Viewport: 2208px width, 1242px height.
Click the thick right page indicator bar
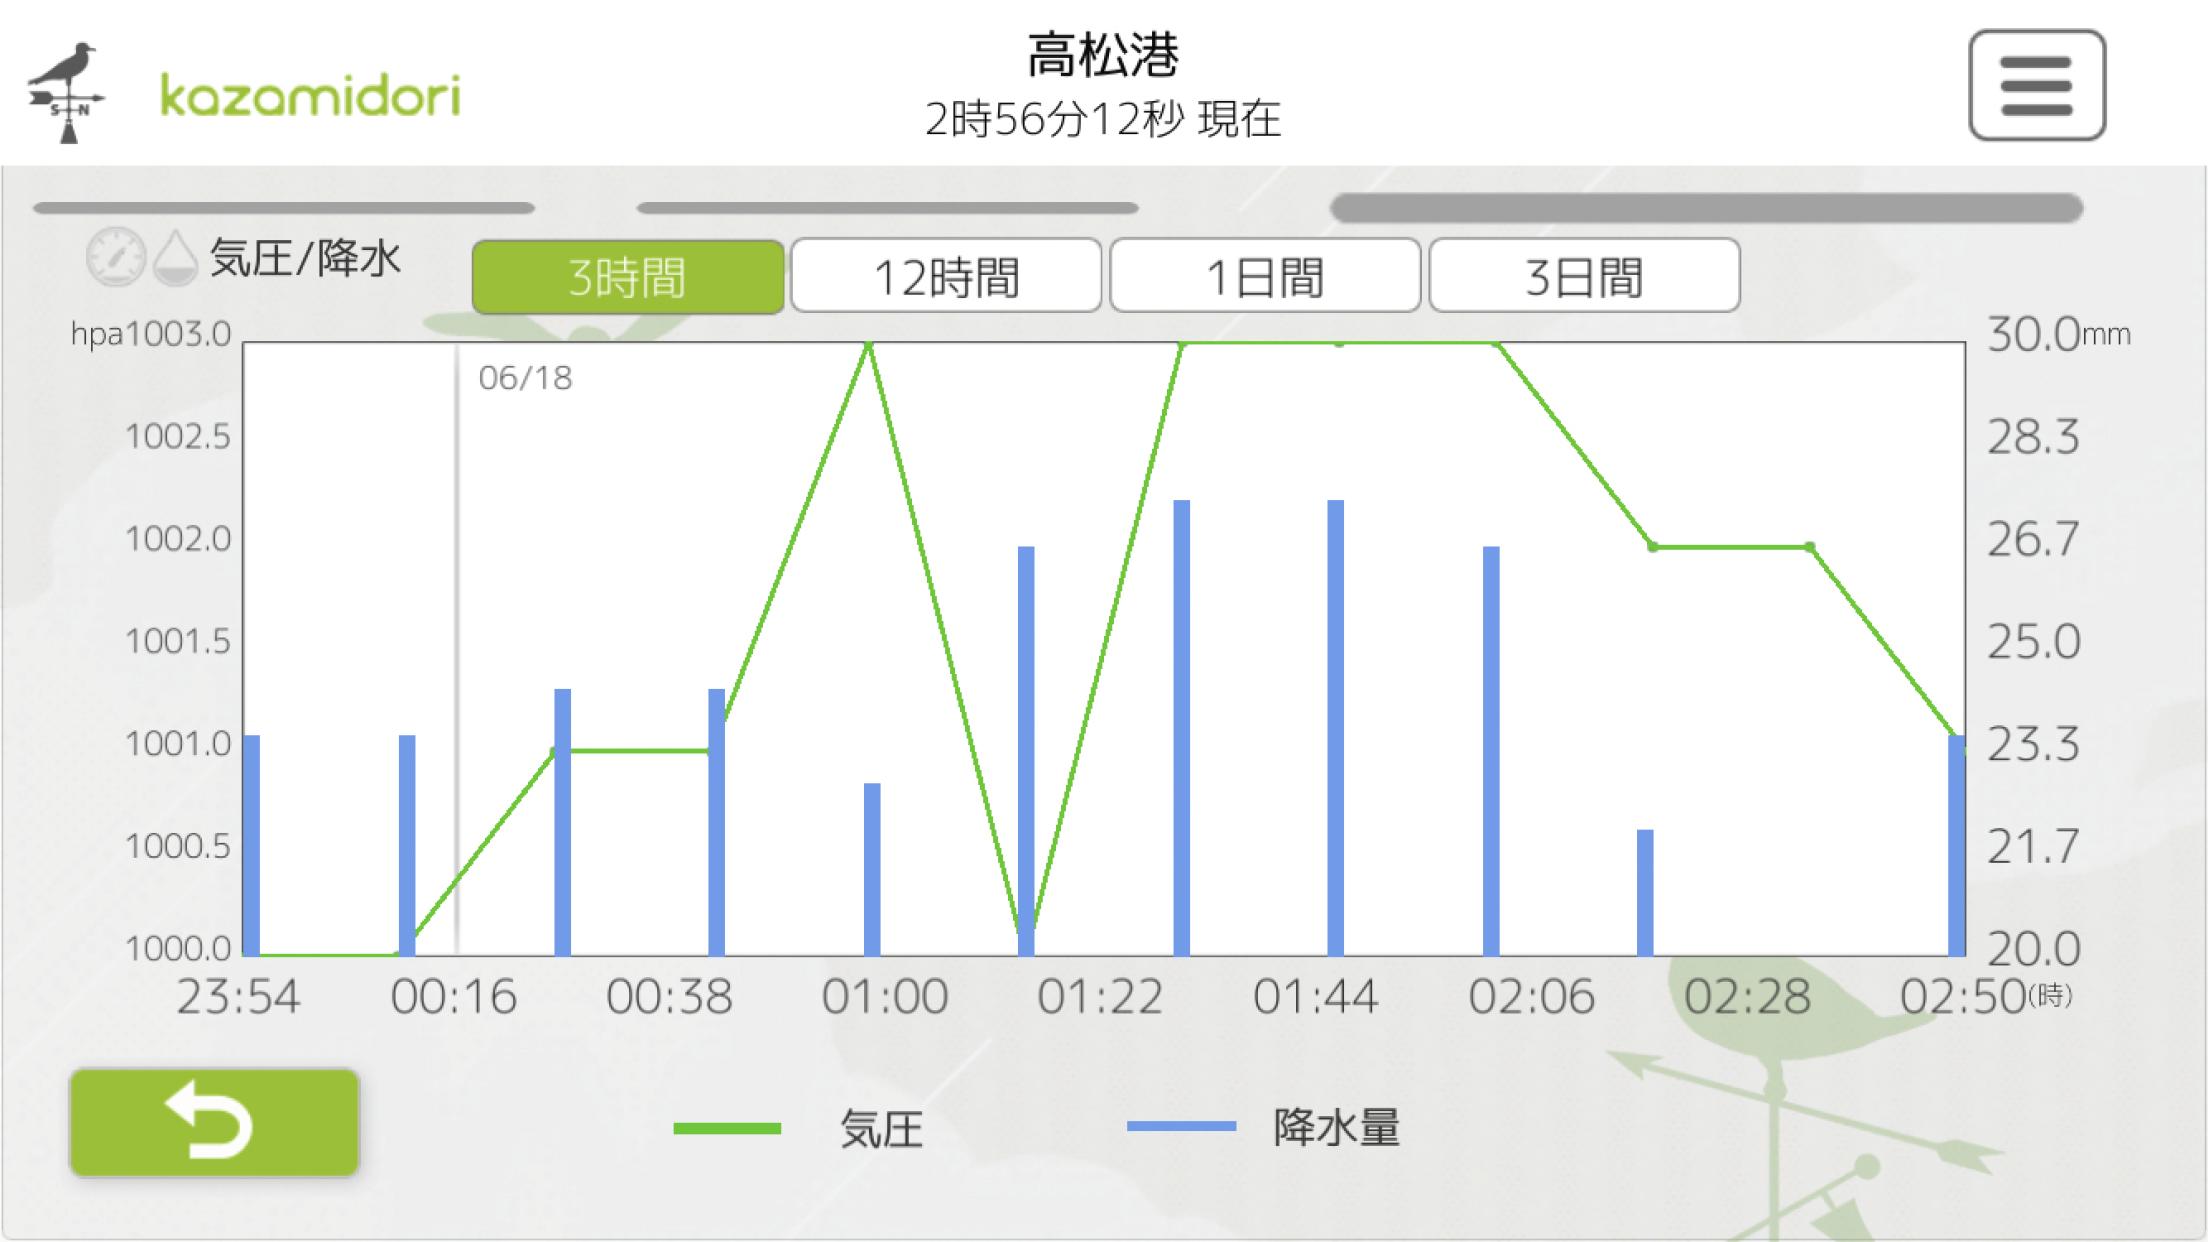(1706, 208)
